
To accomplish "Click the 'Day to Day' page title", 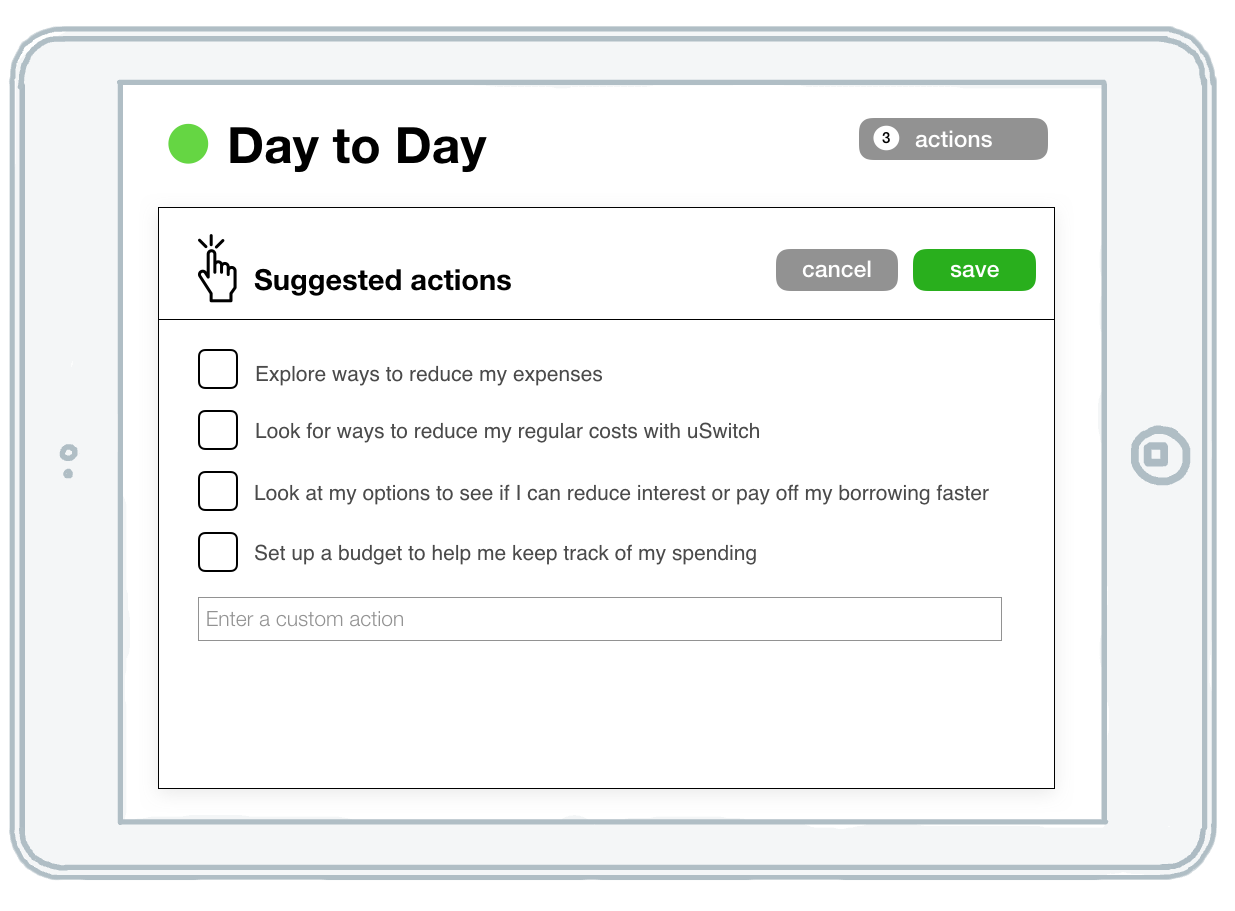I will click(x=357, y=146).
